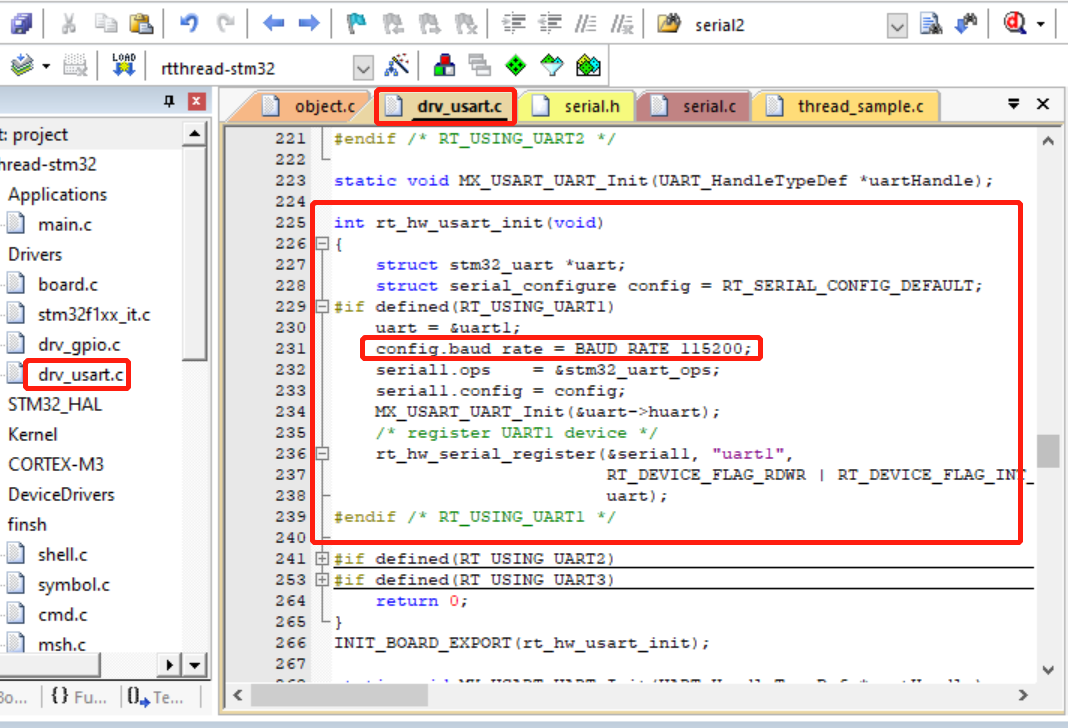This screenshot has width=1068, height=728.
Task: Expand the folded RT_USING_UART2 block
Action: click(x=322, y=558)
